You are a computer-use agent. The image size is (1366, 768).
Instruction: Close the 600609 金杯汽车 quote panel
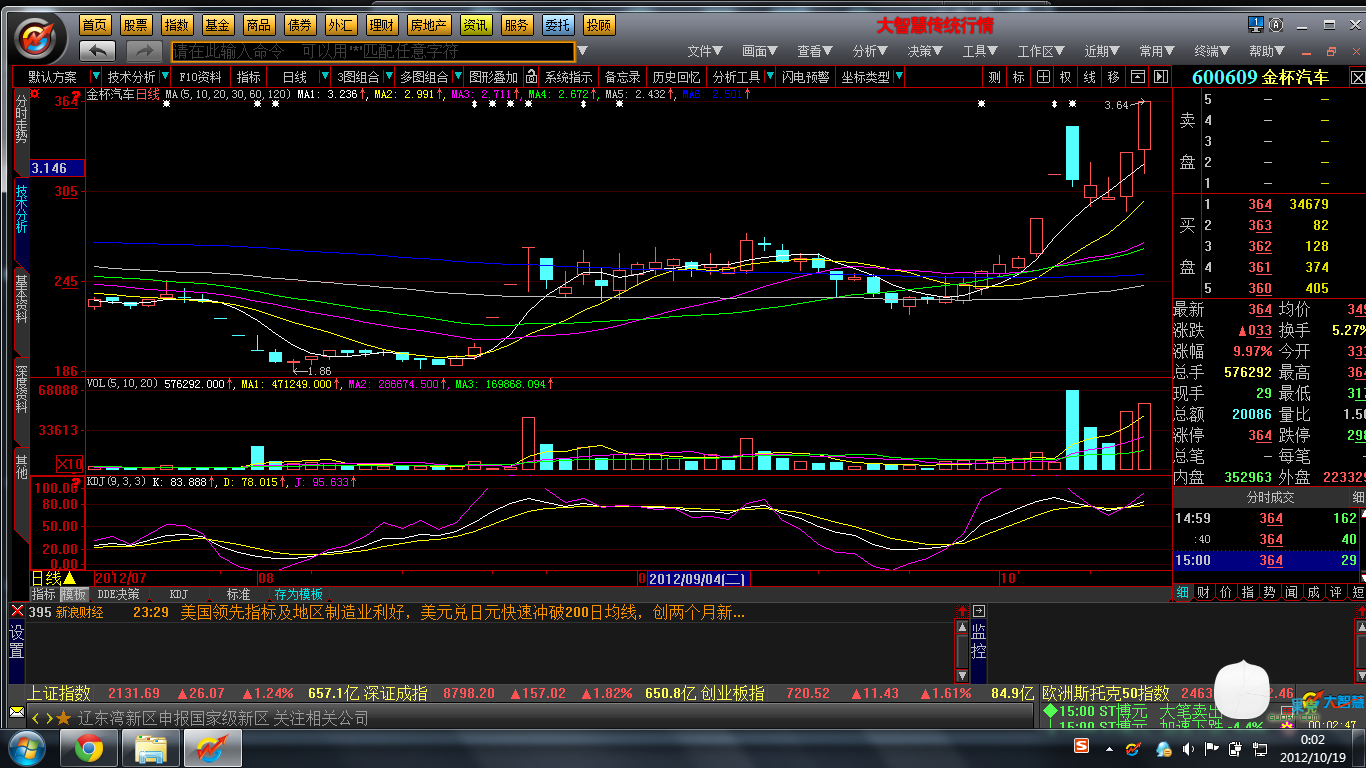click(x=1357, y=76)
